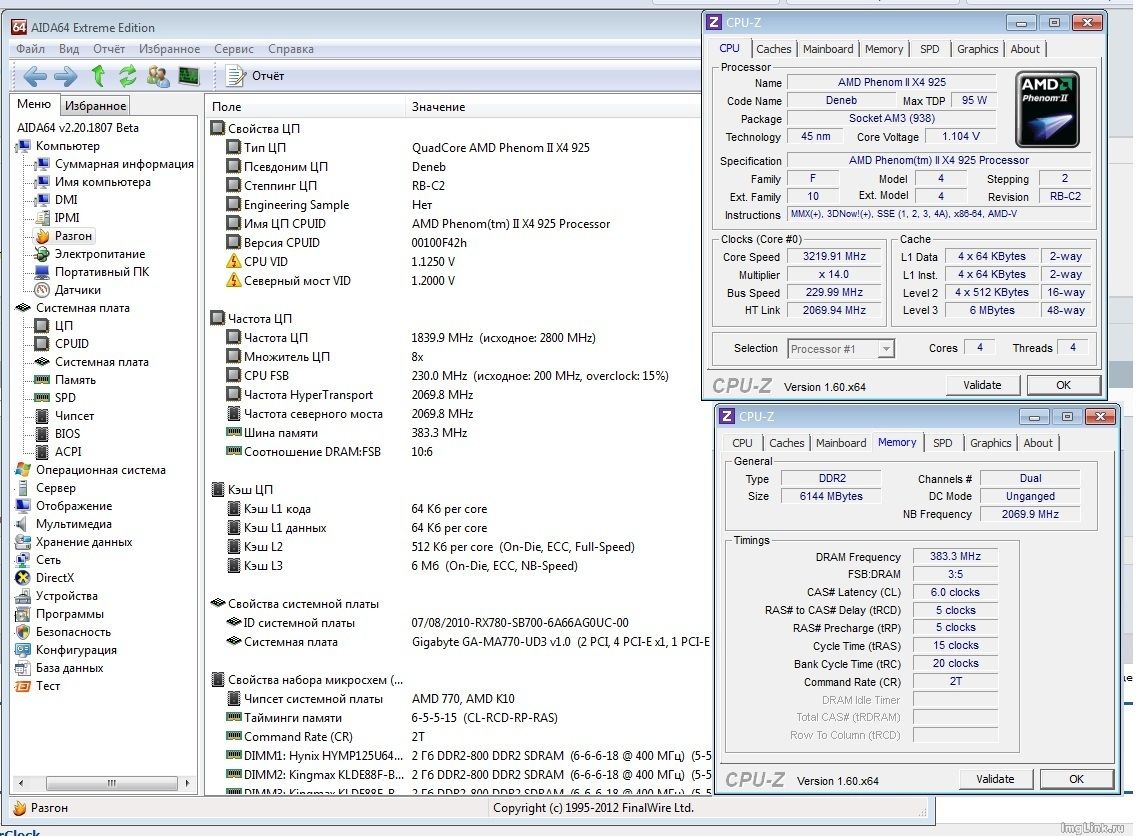Open the Отчёт menu in the menu bar

109,49
